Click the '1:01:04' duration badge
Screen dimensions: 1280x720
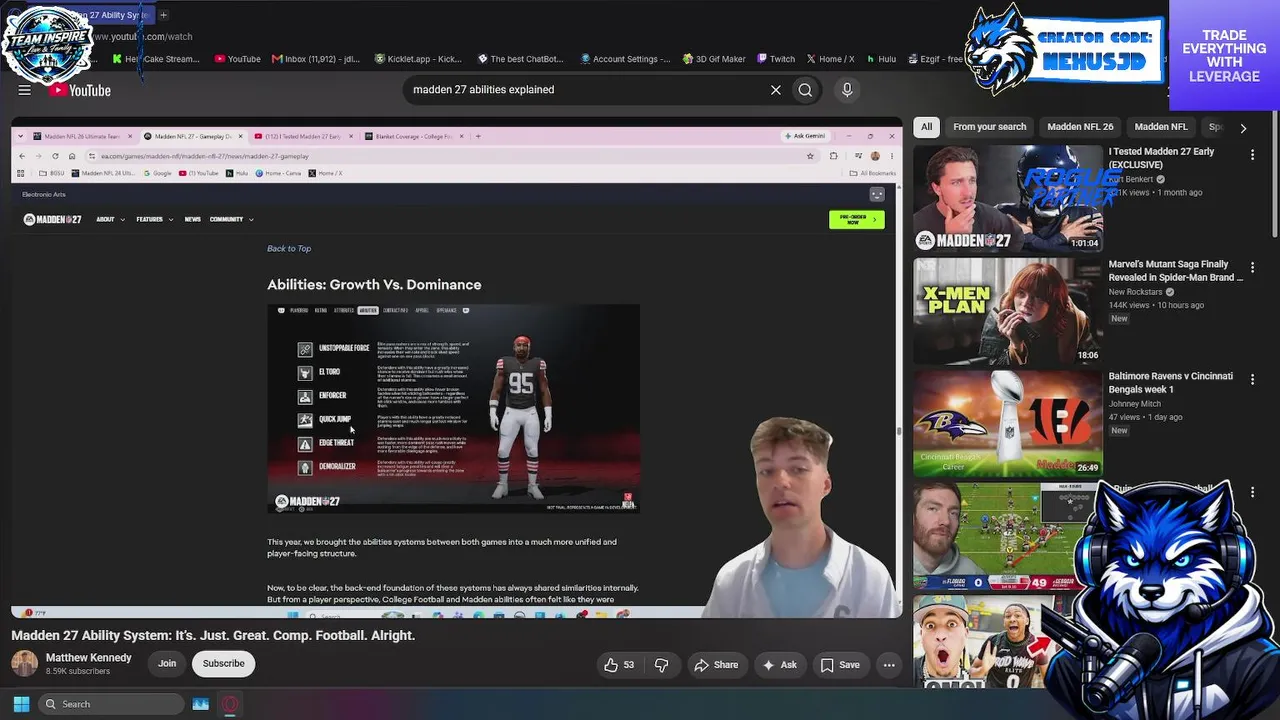(1084, 243)
